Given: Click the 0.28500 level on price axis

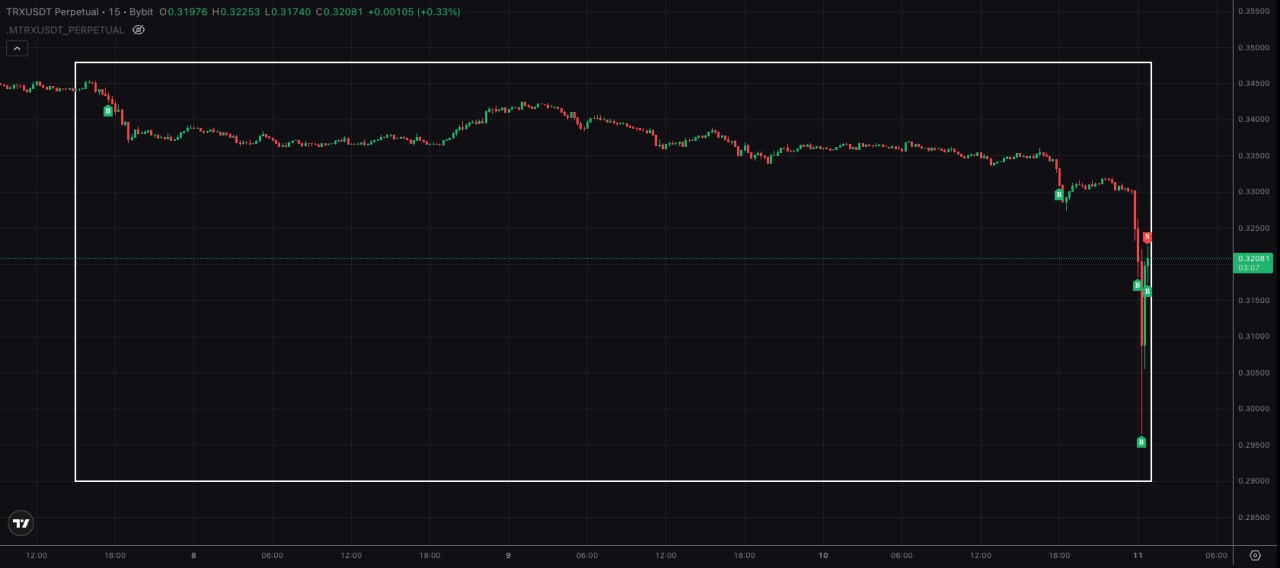Looking at the screenshot, I should [1253, 517].
